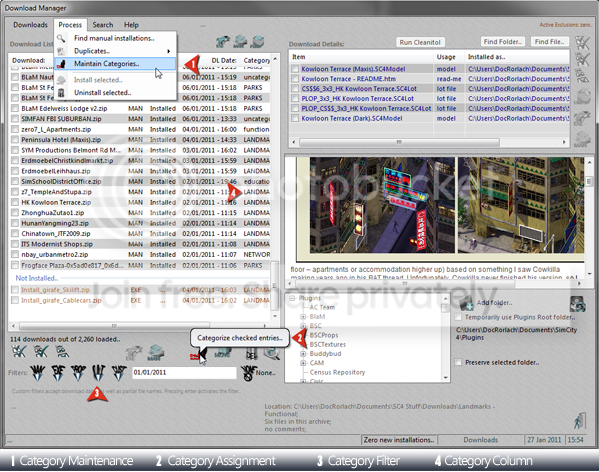Enable Preserve selected folder checkbox
Viewport: 599px width, 472px height.
pyautogui.click(x=458, y=362)
